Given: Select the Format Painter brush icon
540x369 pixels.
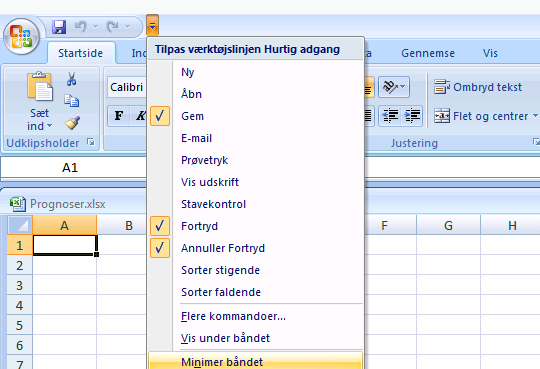Looking at the screenshot, I should 72,122.
